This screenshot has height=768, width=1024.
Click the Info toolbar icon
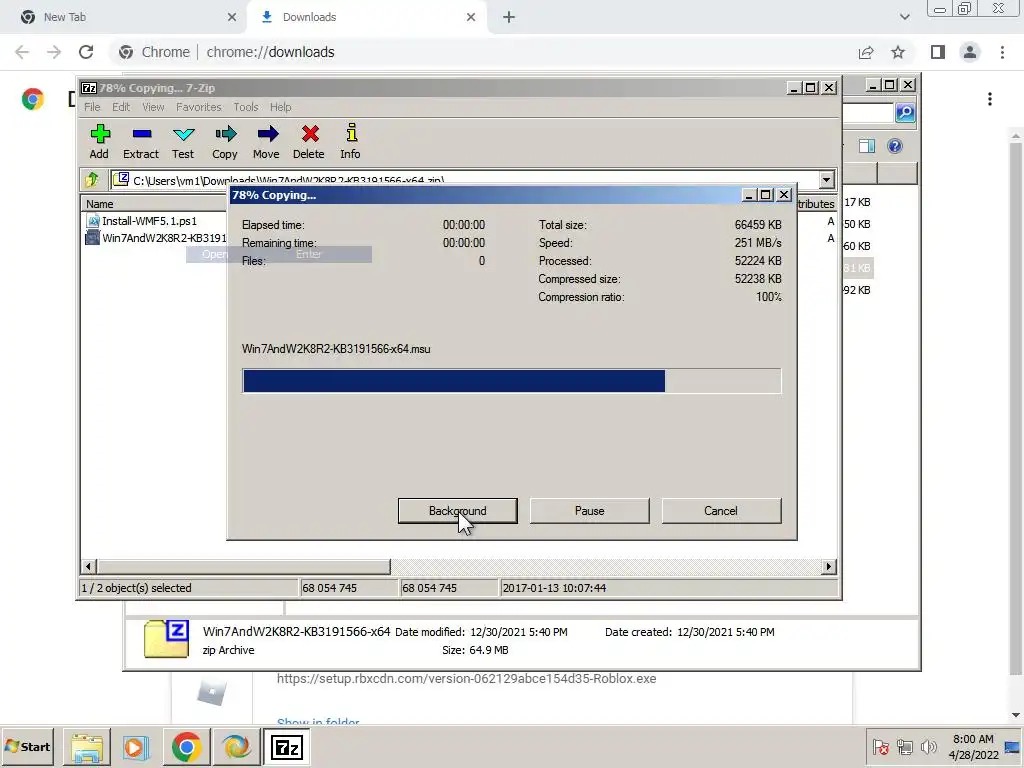(x=351, y=141)
